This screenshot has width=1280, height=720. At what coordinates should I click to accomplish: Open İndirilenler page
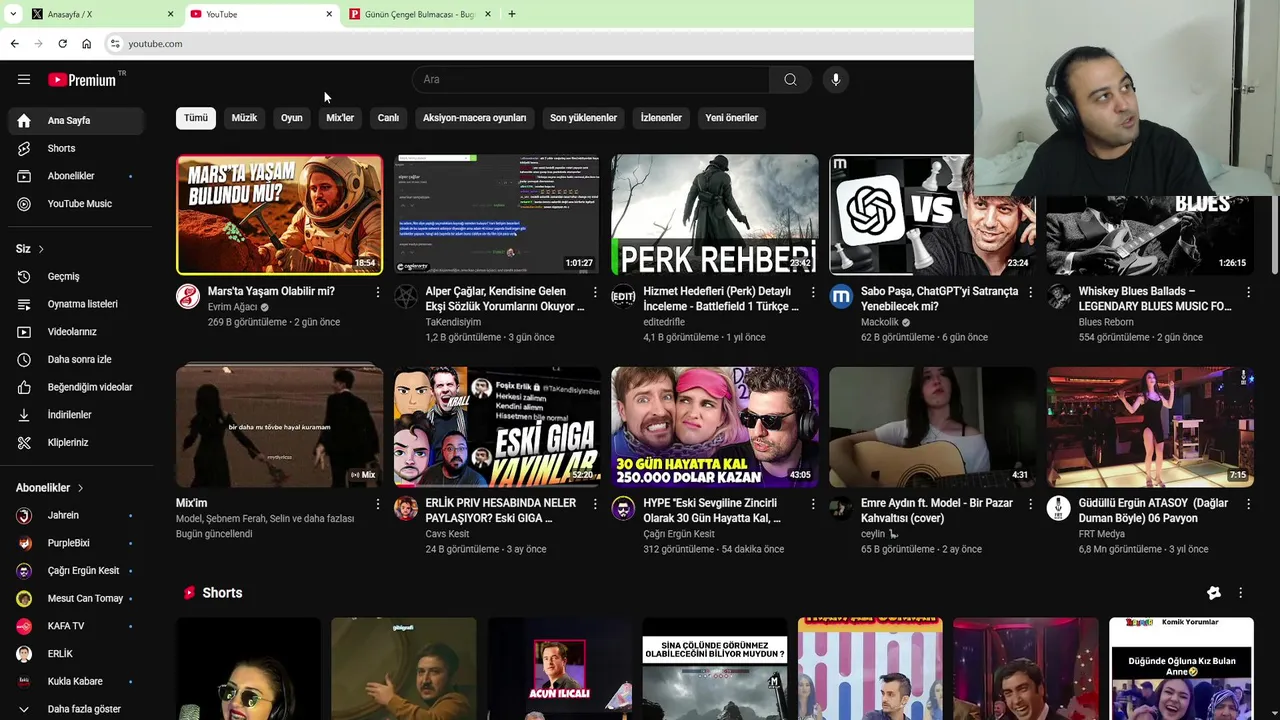point(76,415)
